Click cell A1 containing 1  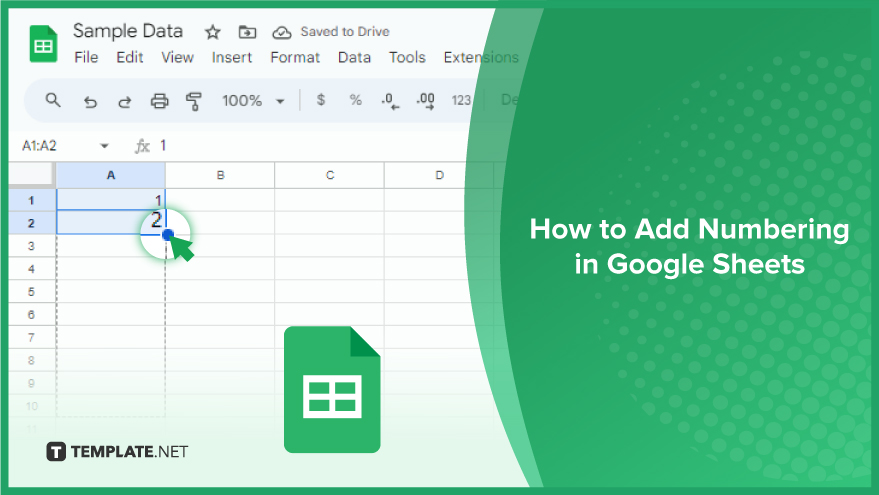pyautogui.click(x=111, y=200)
